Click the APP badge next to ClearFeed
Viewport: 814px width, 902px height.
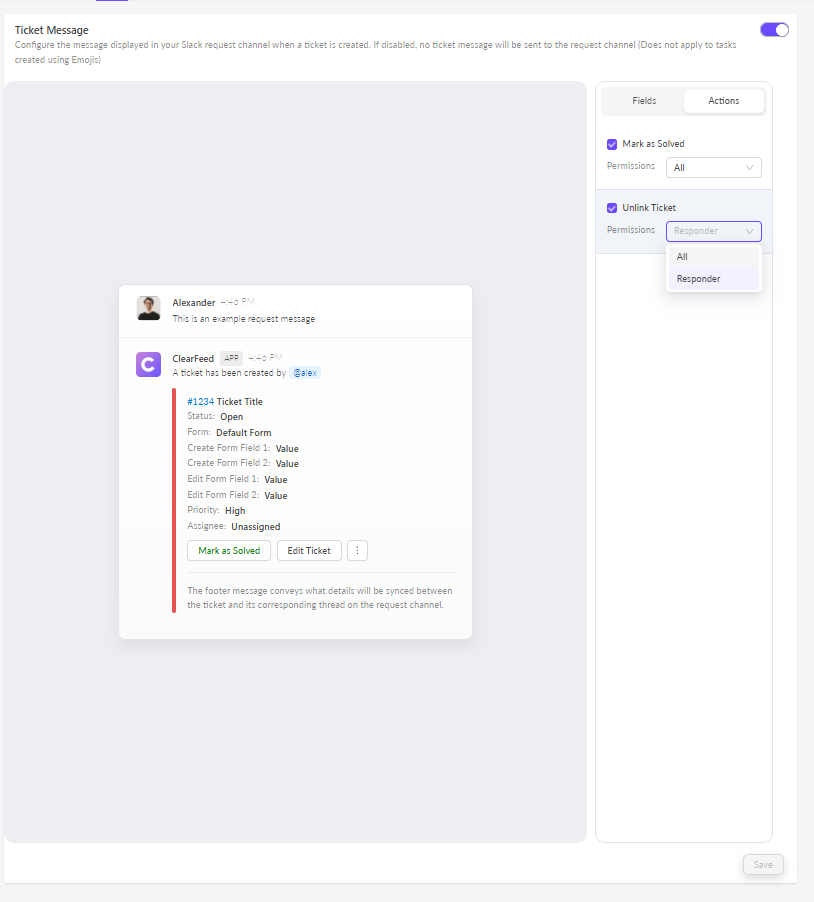tap(231, 358)
